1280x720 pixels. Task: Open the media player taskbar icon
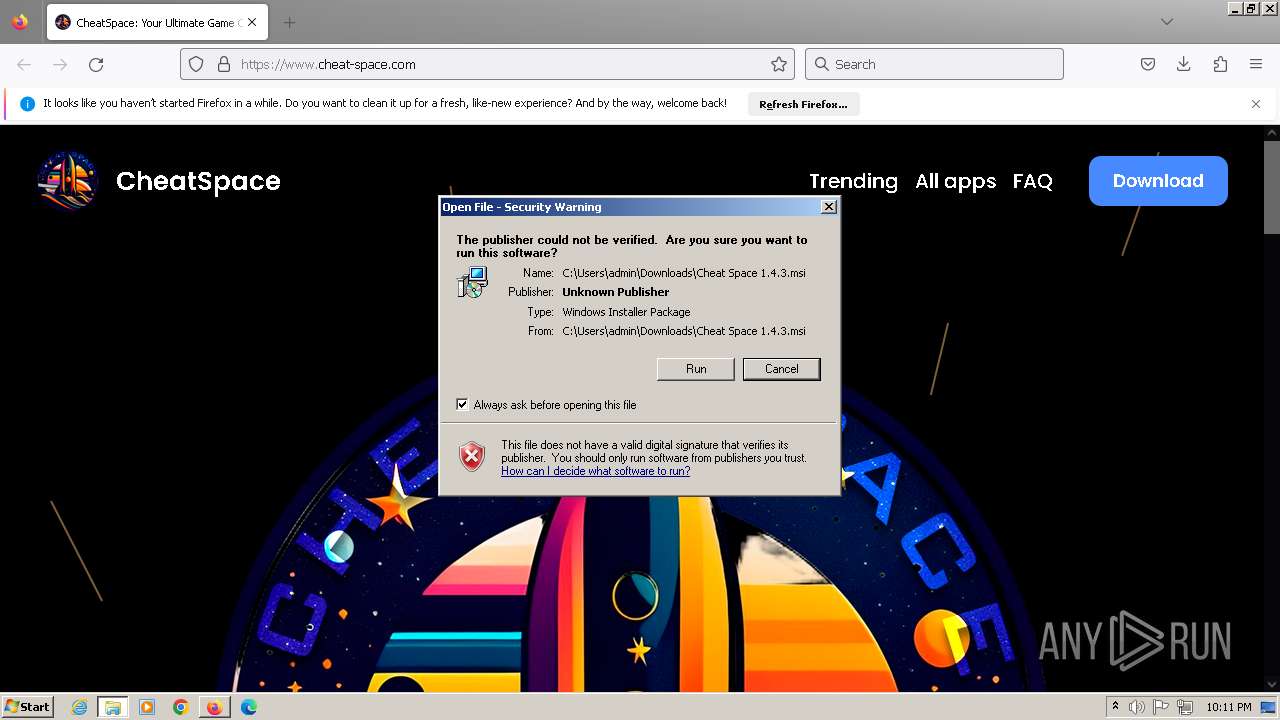tap(147, 707)
